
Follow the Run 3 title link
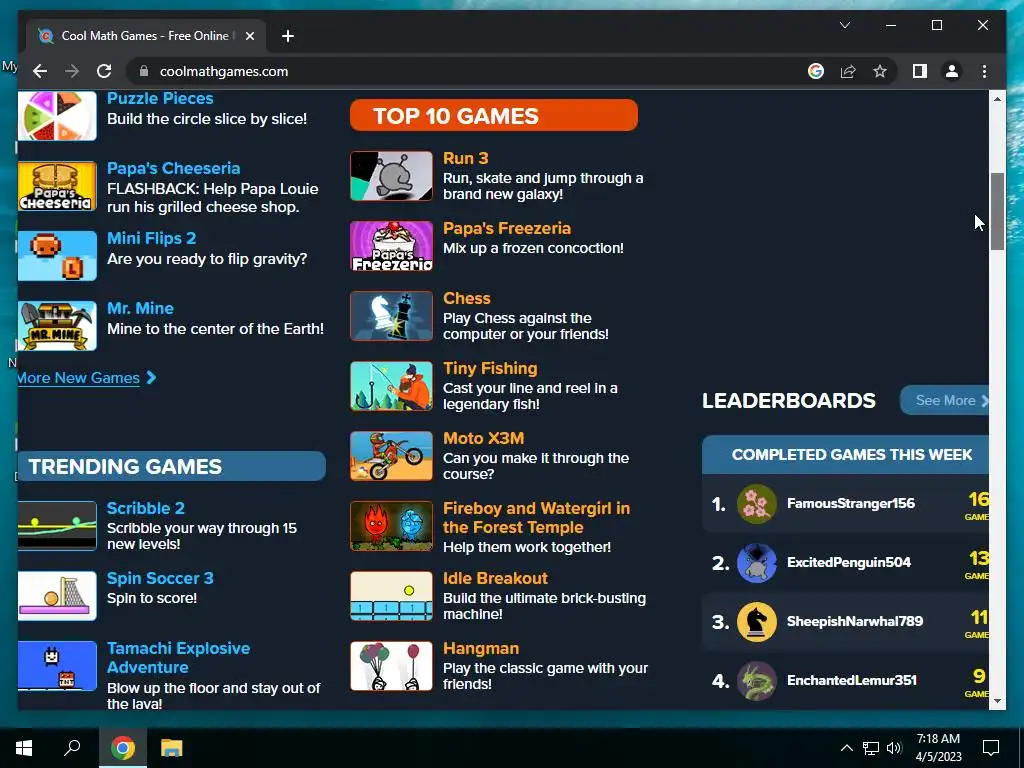click(466, 158)
